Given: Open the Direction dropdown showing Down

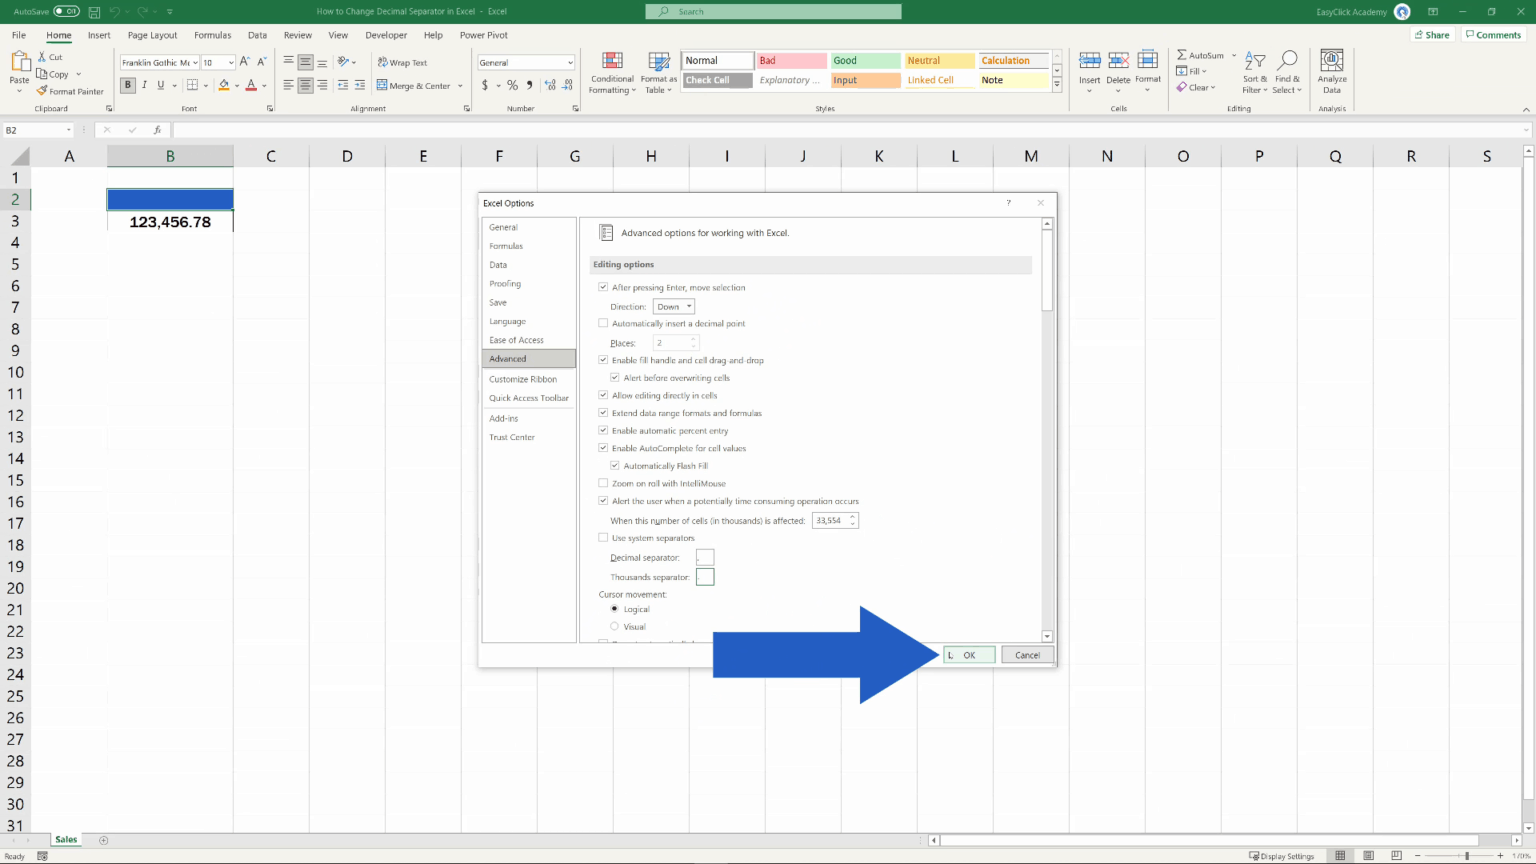Looking at the screenshot, I should click(x=673, y=306).
